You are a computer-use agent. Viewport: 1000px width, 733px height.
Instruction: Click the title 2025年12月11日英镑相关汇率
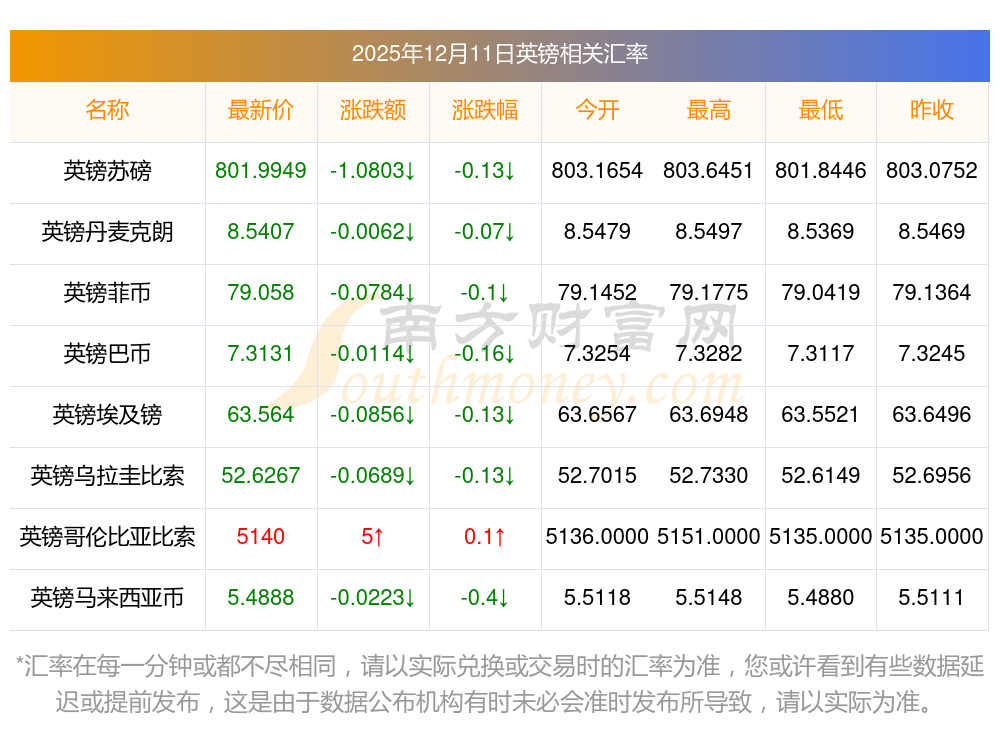pyautogui.click(x=499, y=54)
